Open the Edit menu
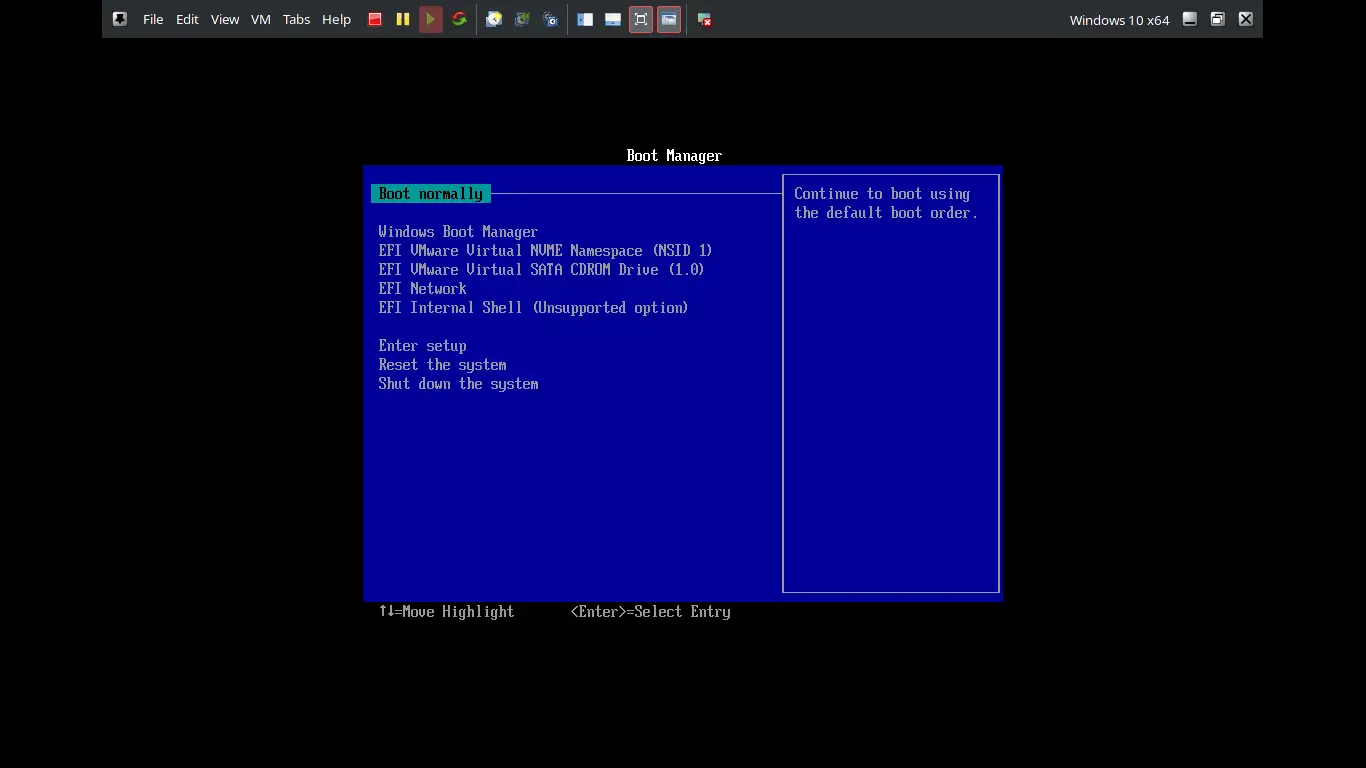Viewport: 1366px width, 768px height. pos(187,19)
